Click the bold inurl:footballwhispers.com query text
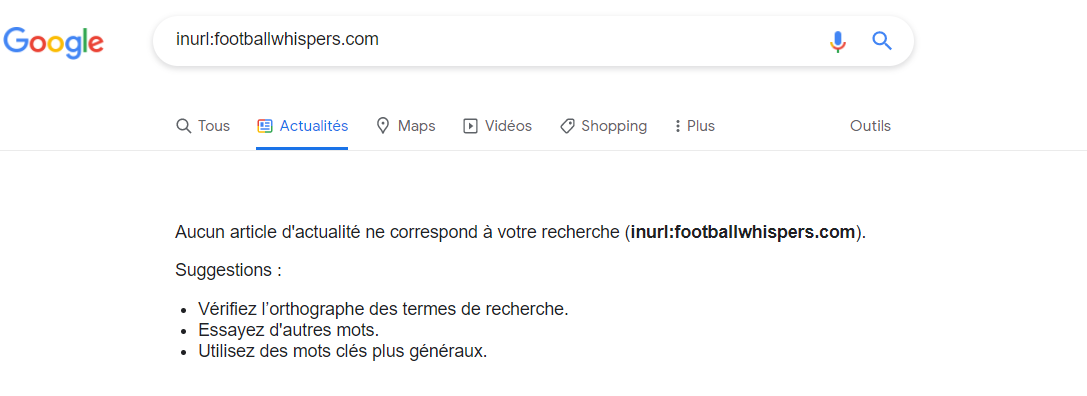1087x396 pixels. [742, 232]
